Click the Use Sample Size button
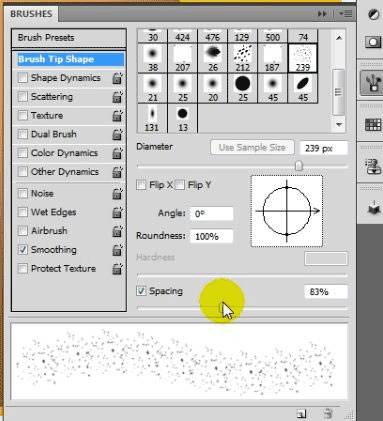 click(252, 147)
